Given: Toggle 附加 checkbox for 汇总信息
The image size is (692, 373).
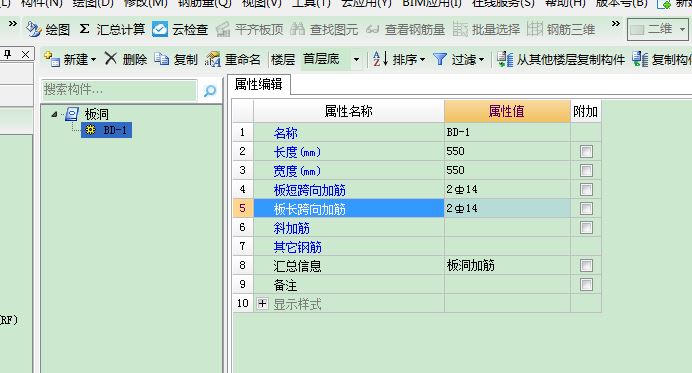Looking at the screenshot, I should point(586,265).
